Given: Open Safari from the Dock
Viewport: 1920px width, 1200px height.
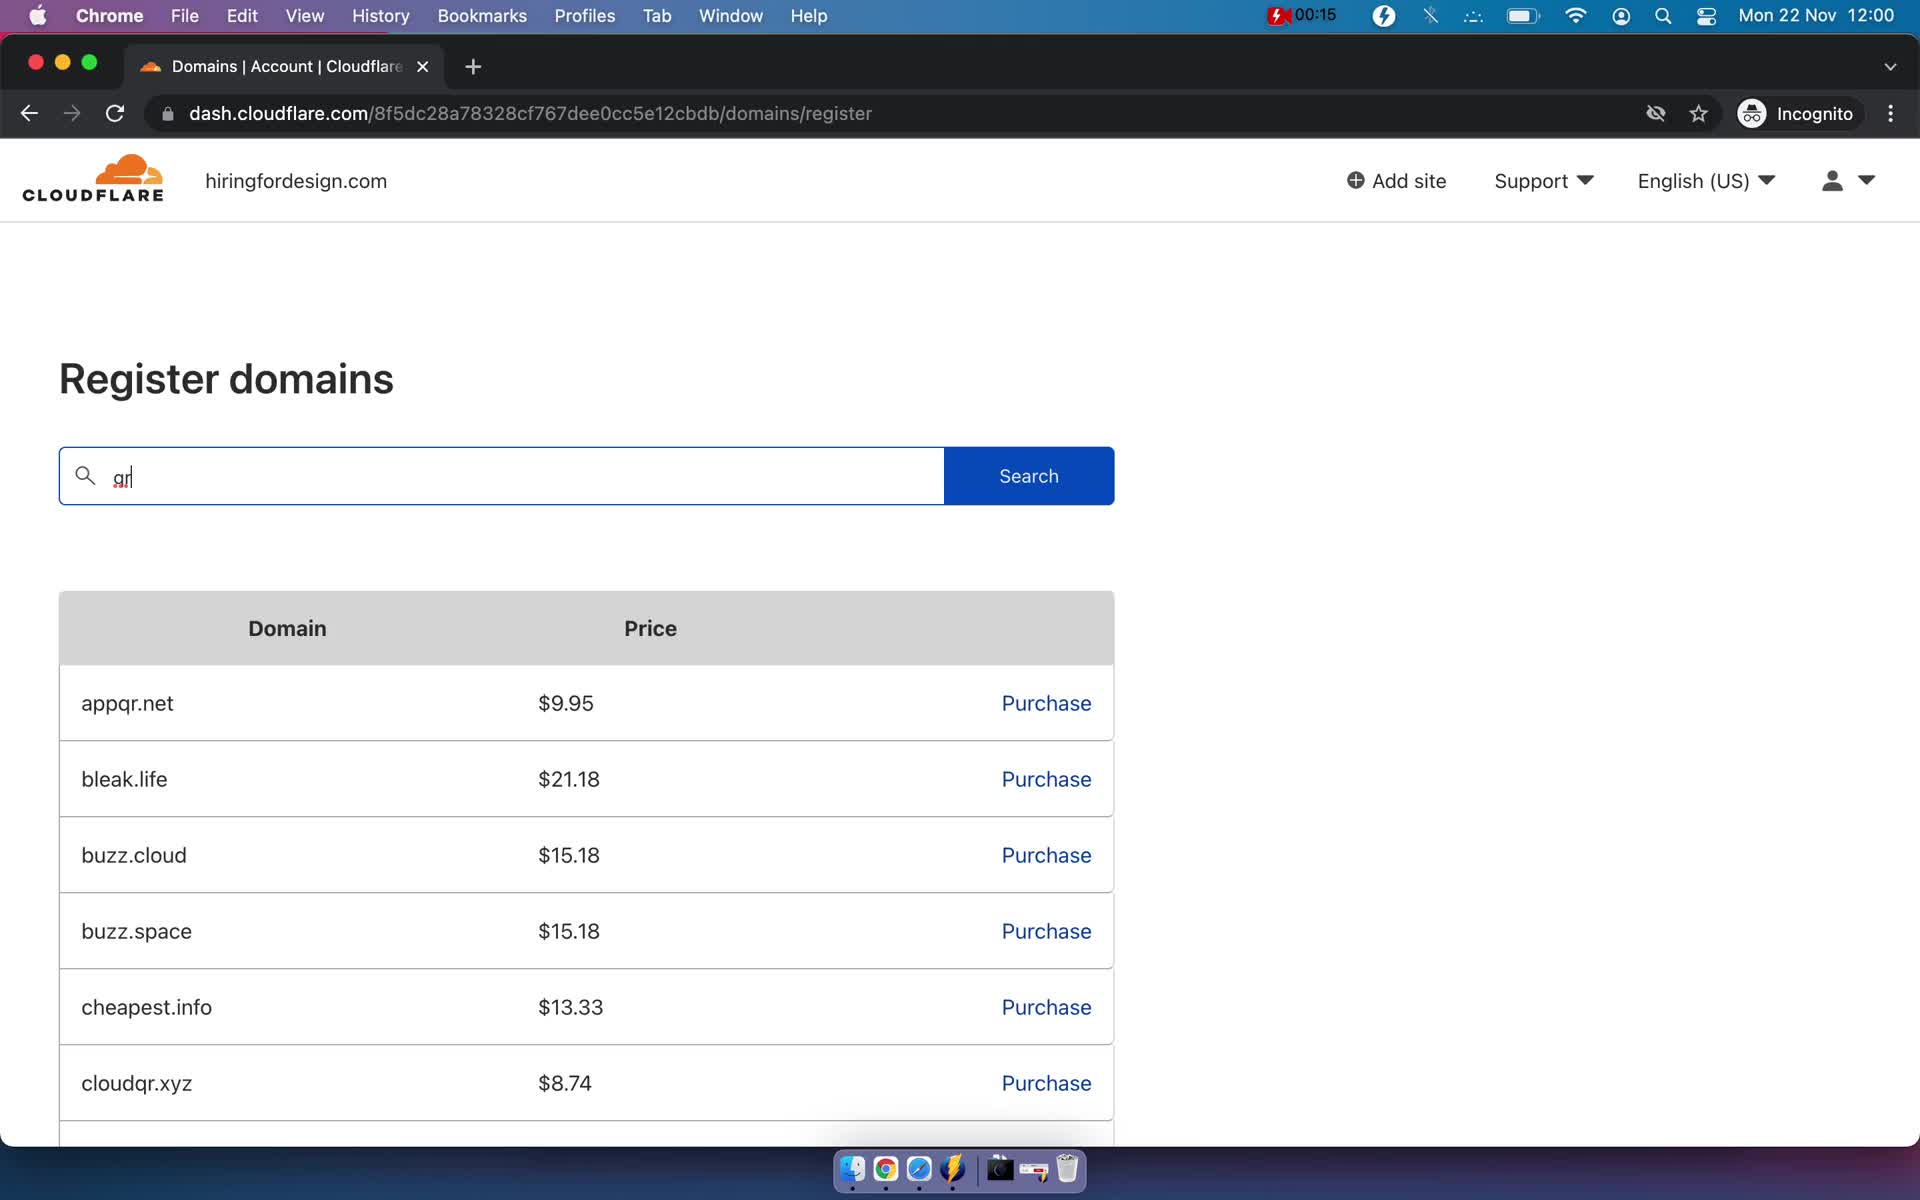Looking at the screenshot, I should tap(919, 1168).
